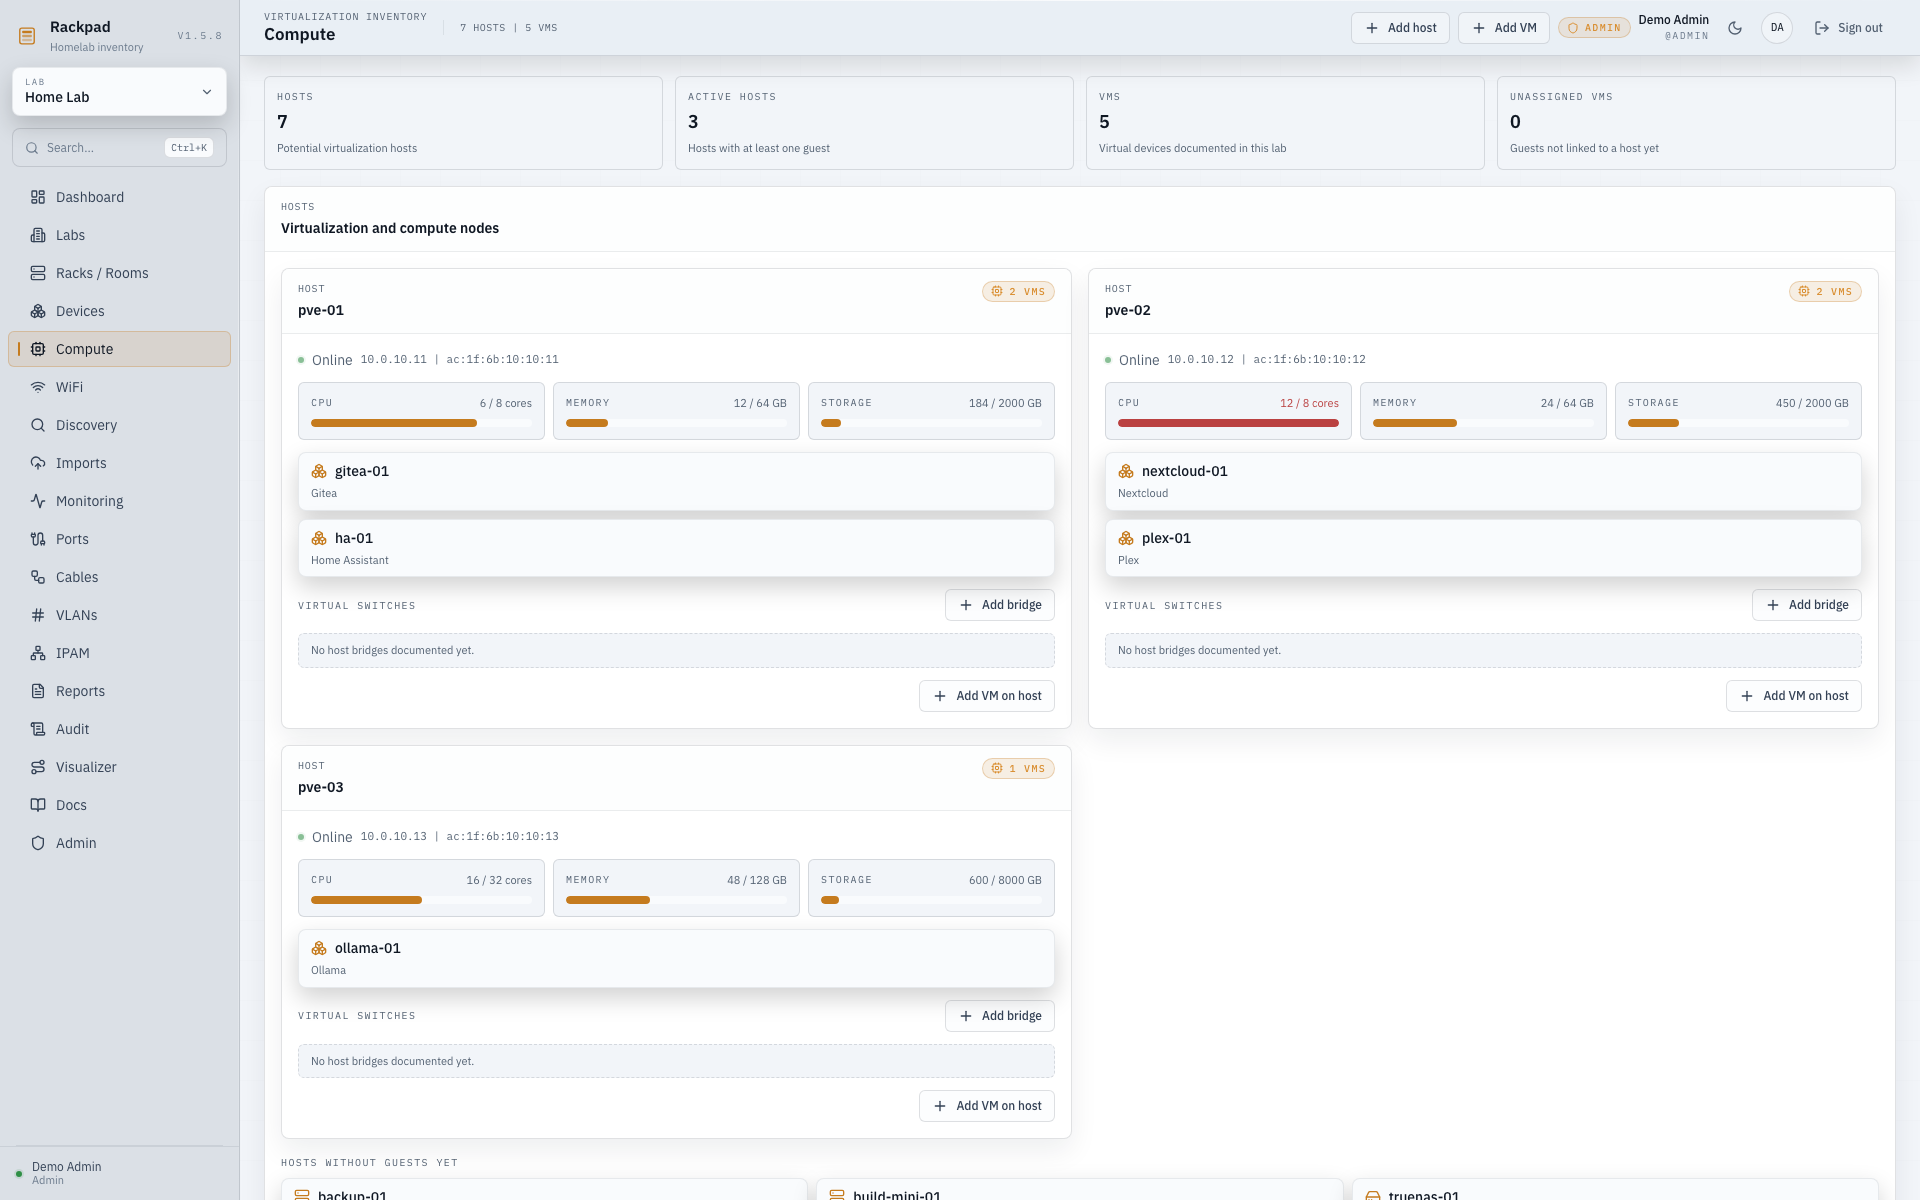
Task: Toggle dark mode with the moon icon
Action: pos(1735,28)
